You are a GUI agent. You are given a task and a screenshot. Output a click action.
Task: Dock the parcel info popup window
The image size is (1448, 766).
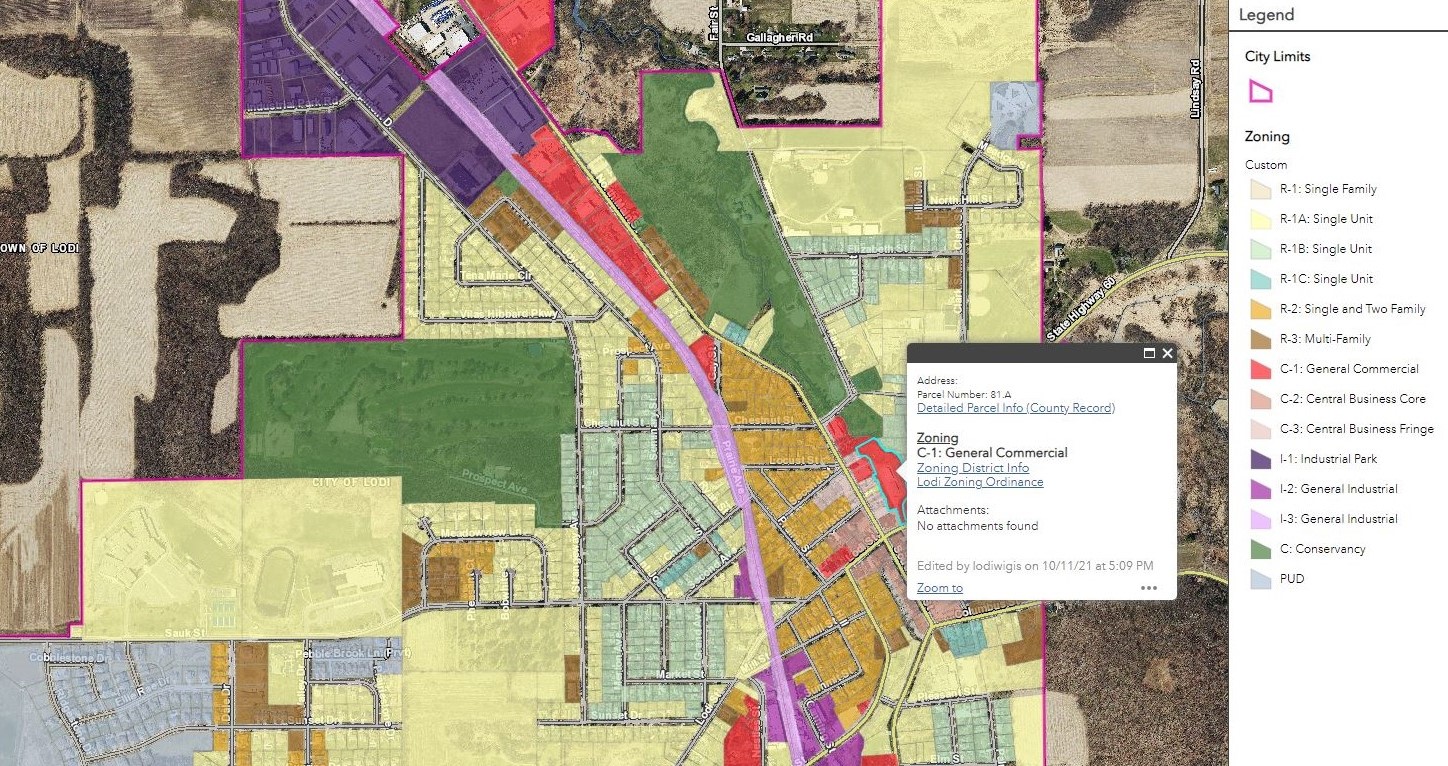(x=1148, y=353)
